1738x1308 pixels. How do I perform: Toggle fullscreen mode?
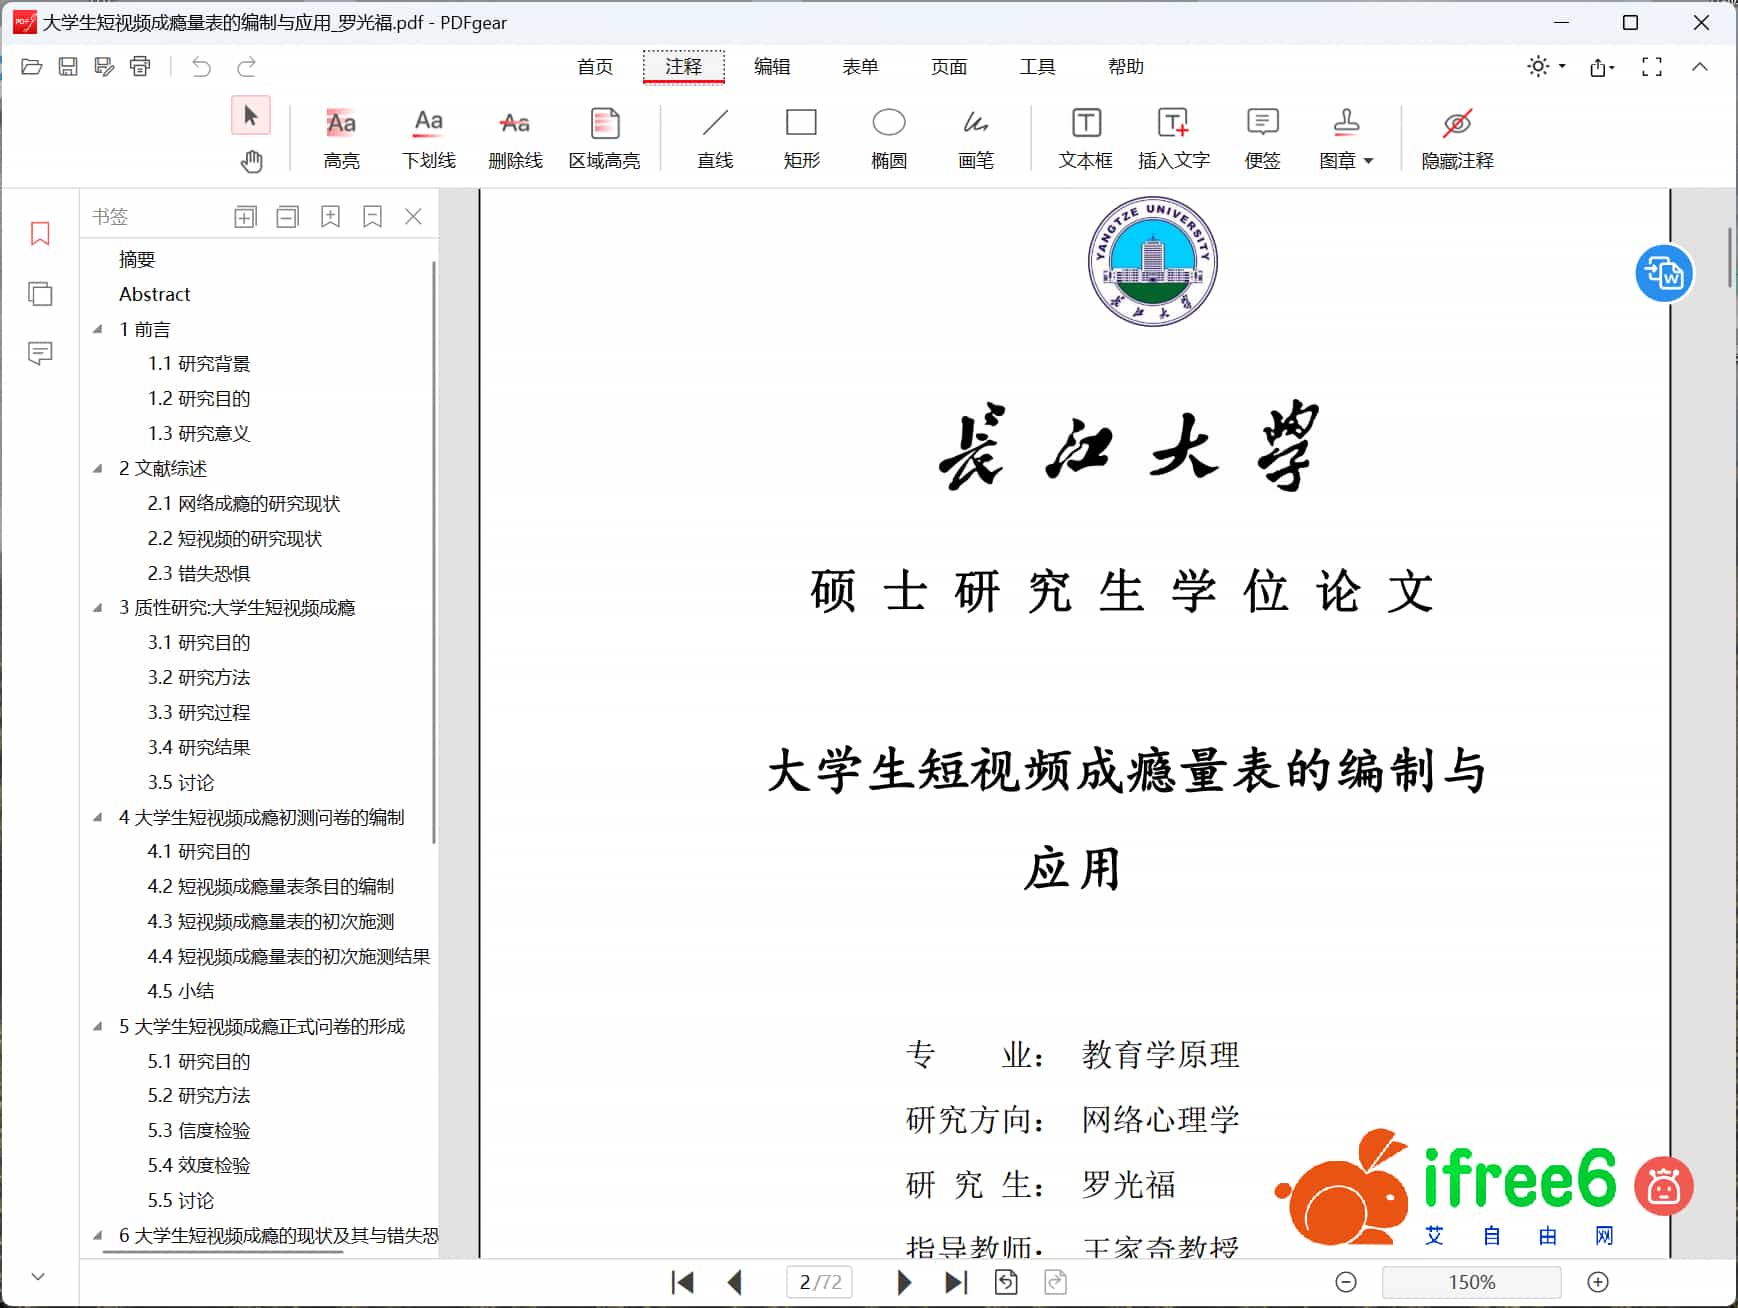1652,67
